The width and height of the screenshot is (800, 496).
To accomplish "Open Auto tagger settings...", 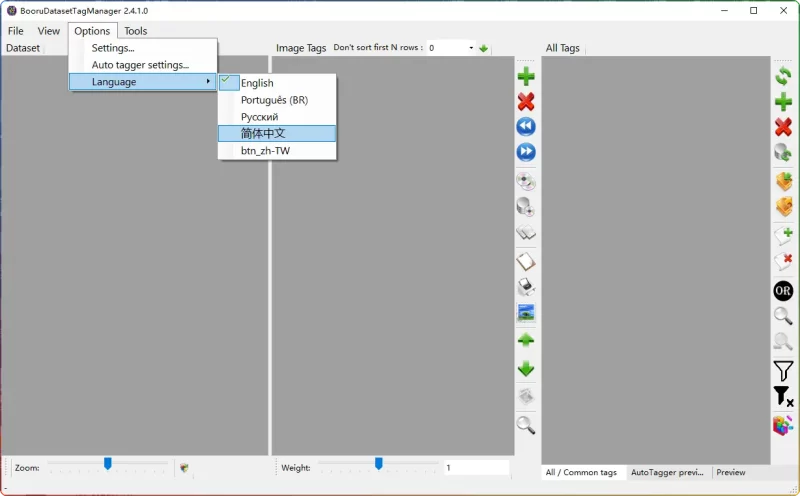I will [x=143, y=65].
